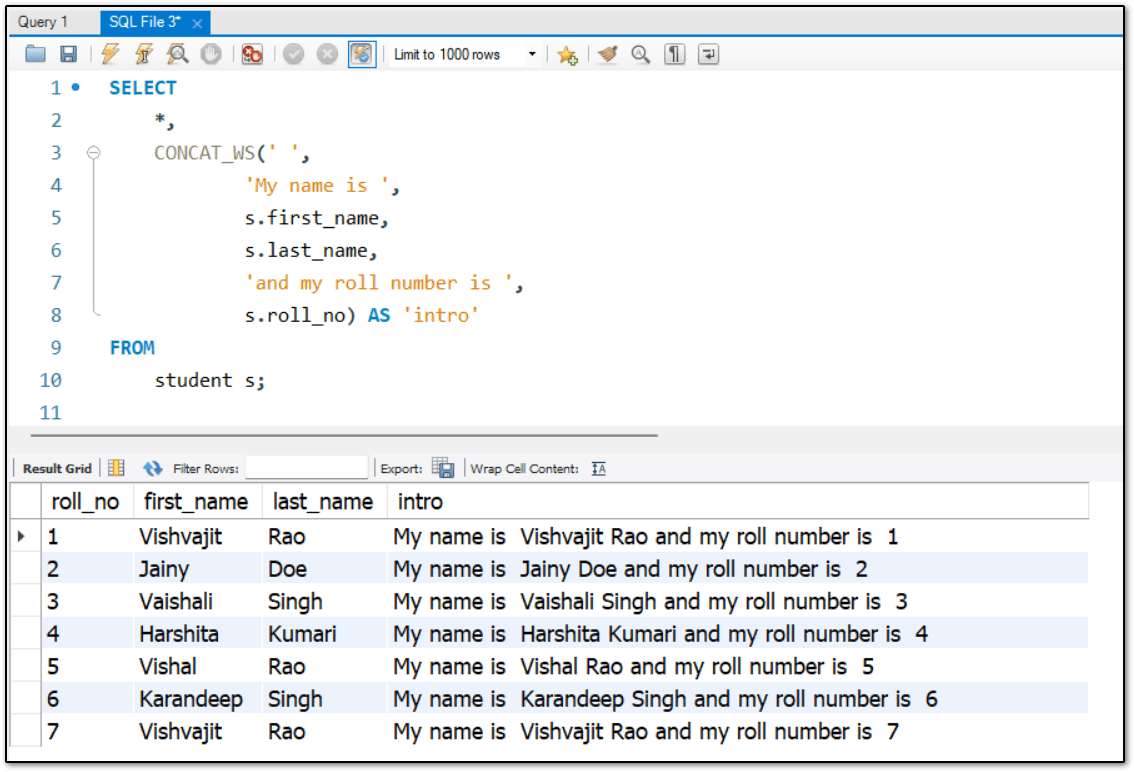
Task: Toggle display of invisible characters
Action: (x=674, y=54)
